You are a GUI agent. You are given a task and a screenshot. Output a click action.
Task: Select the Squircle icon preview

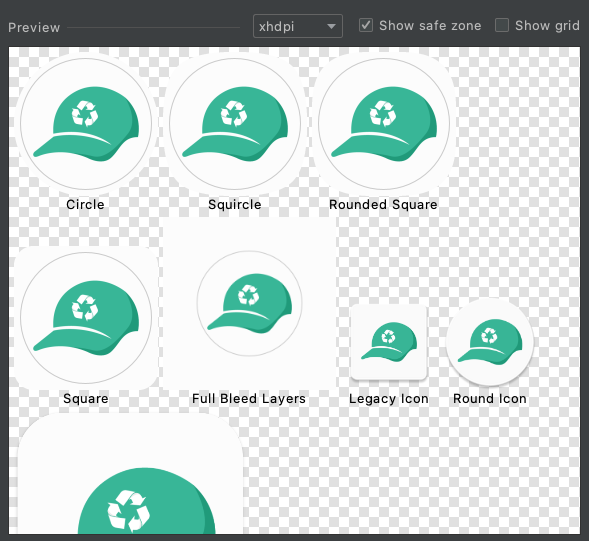click(235, 124)
